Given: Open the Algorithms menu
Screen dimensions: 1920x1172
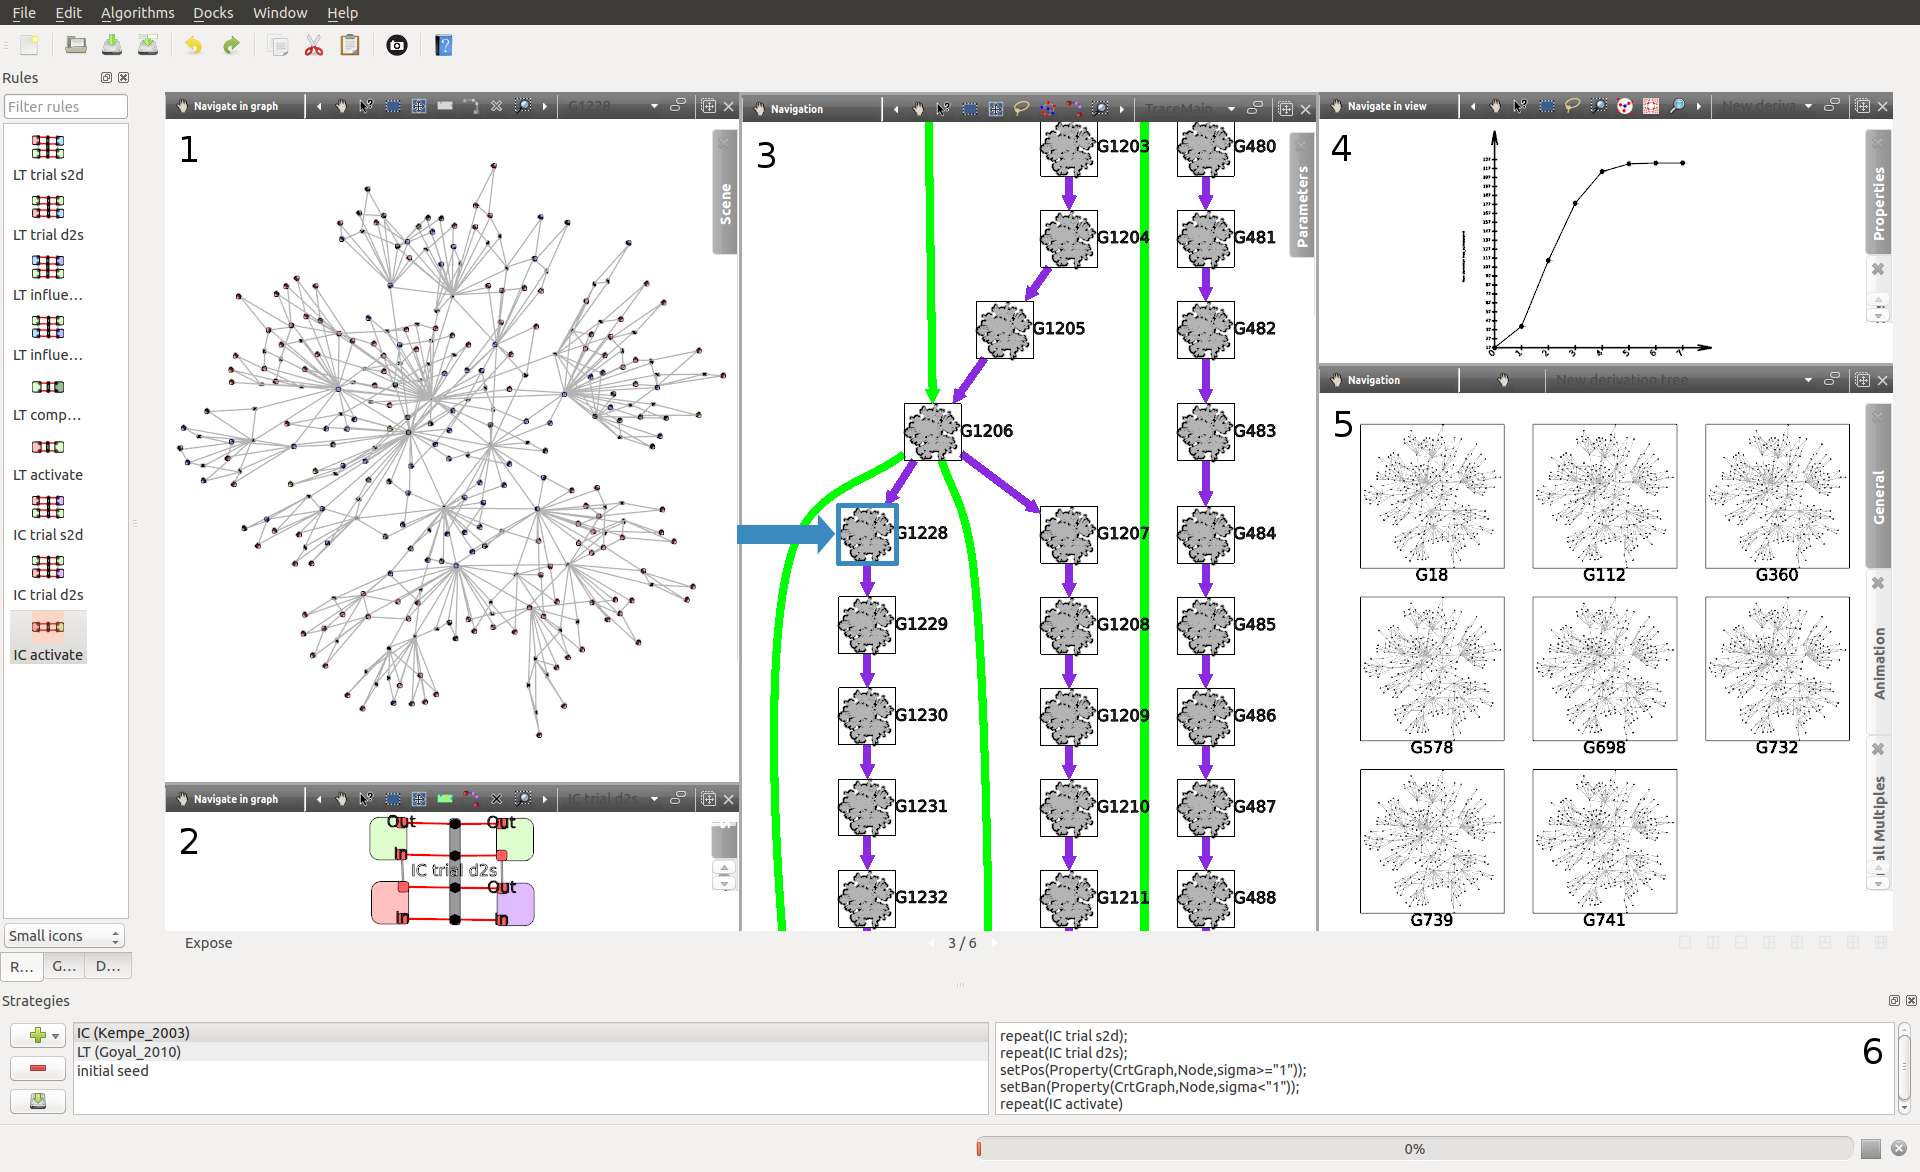Looking at the screenshot, I should point(137,12).
